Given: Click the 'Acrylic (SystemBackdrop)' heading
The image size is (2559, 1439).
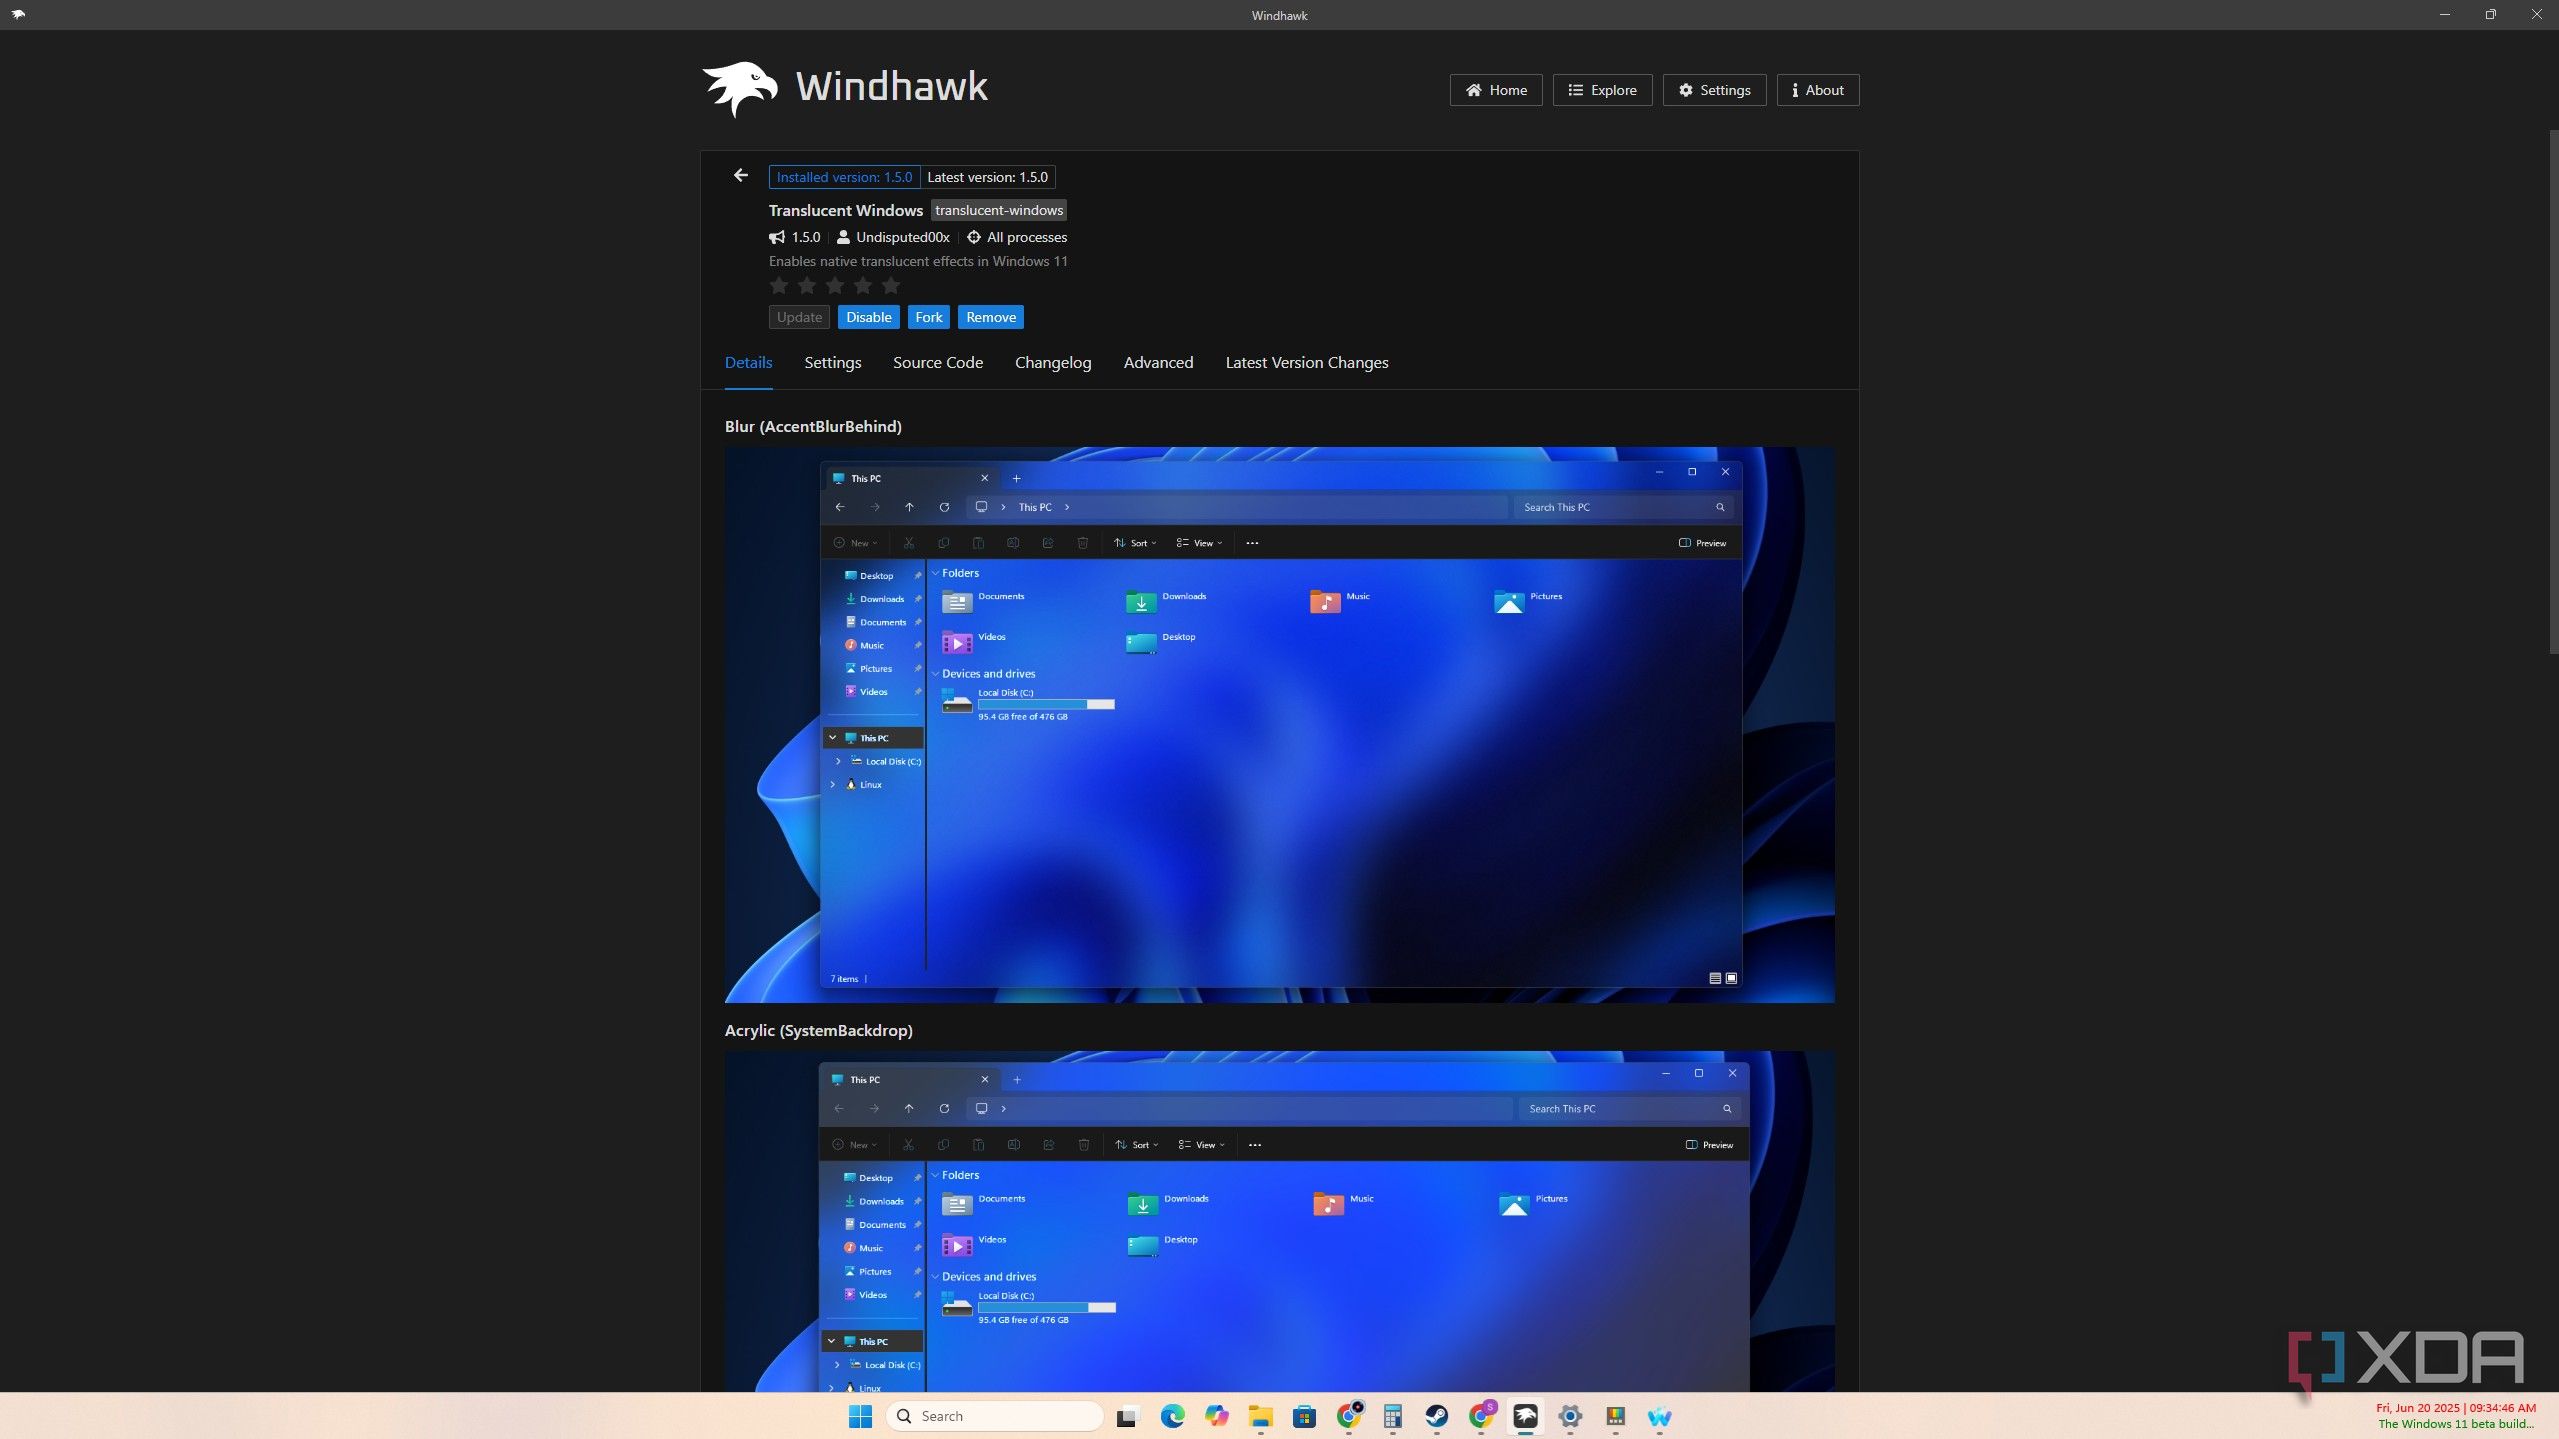Looking at the screenshot, I should 818,1031.
